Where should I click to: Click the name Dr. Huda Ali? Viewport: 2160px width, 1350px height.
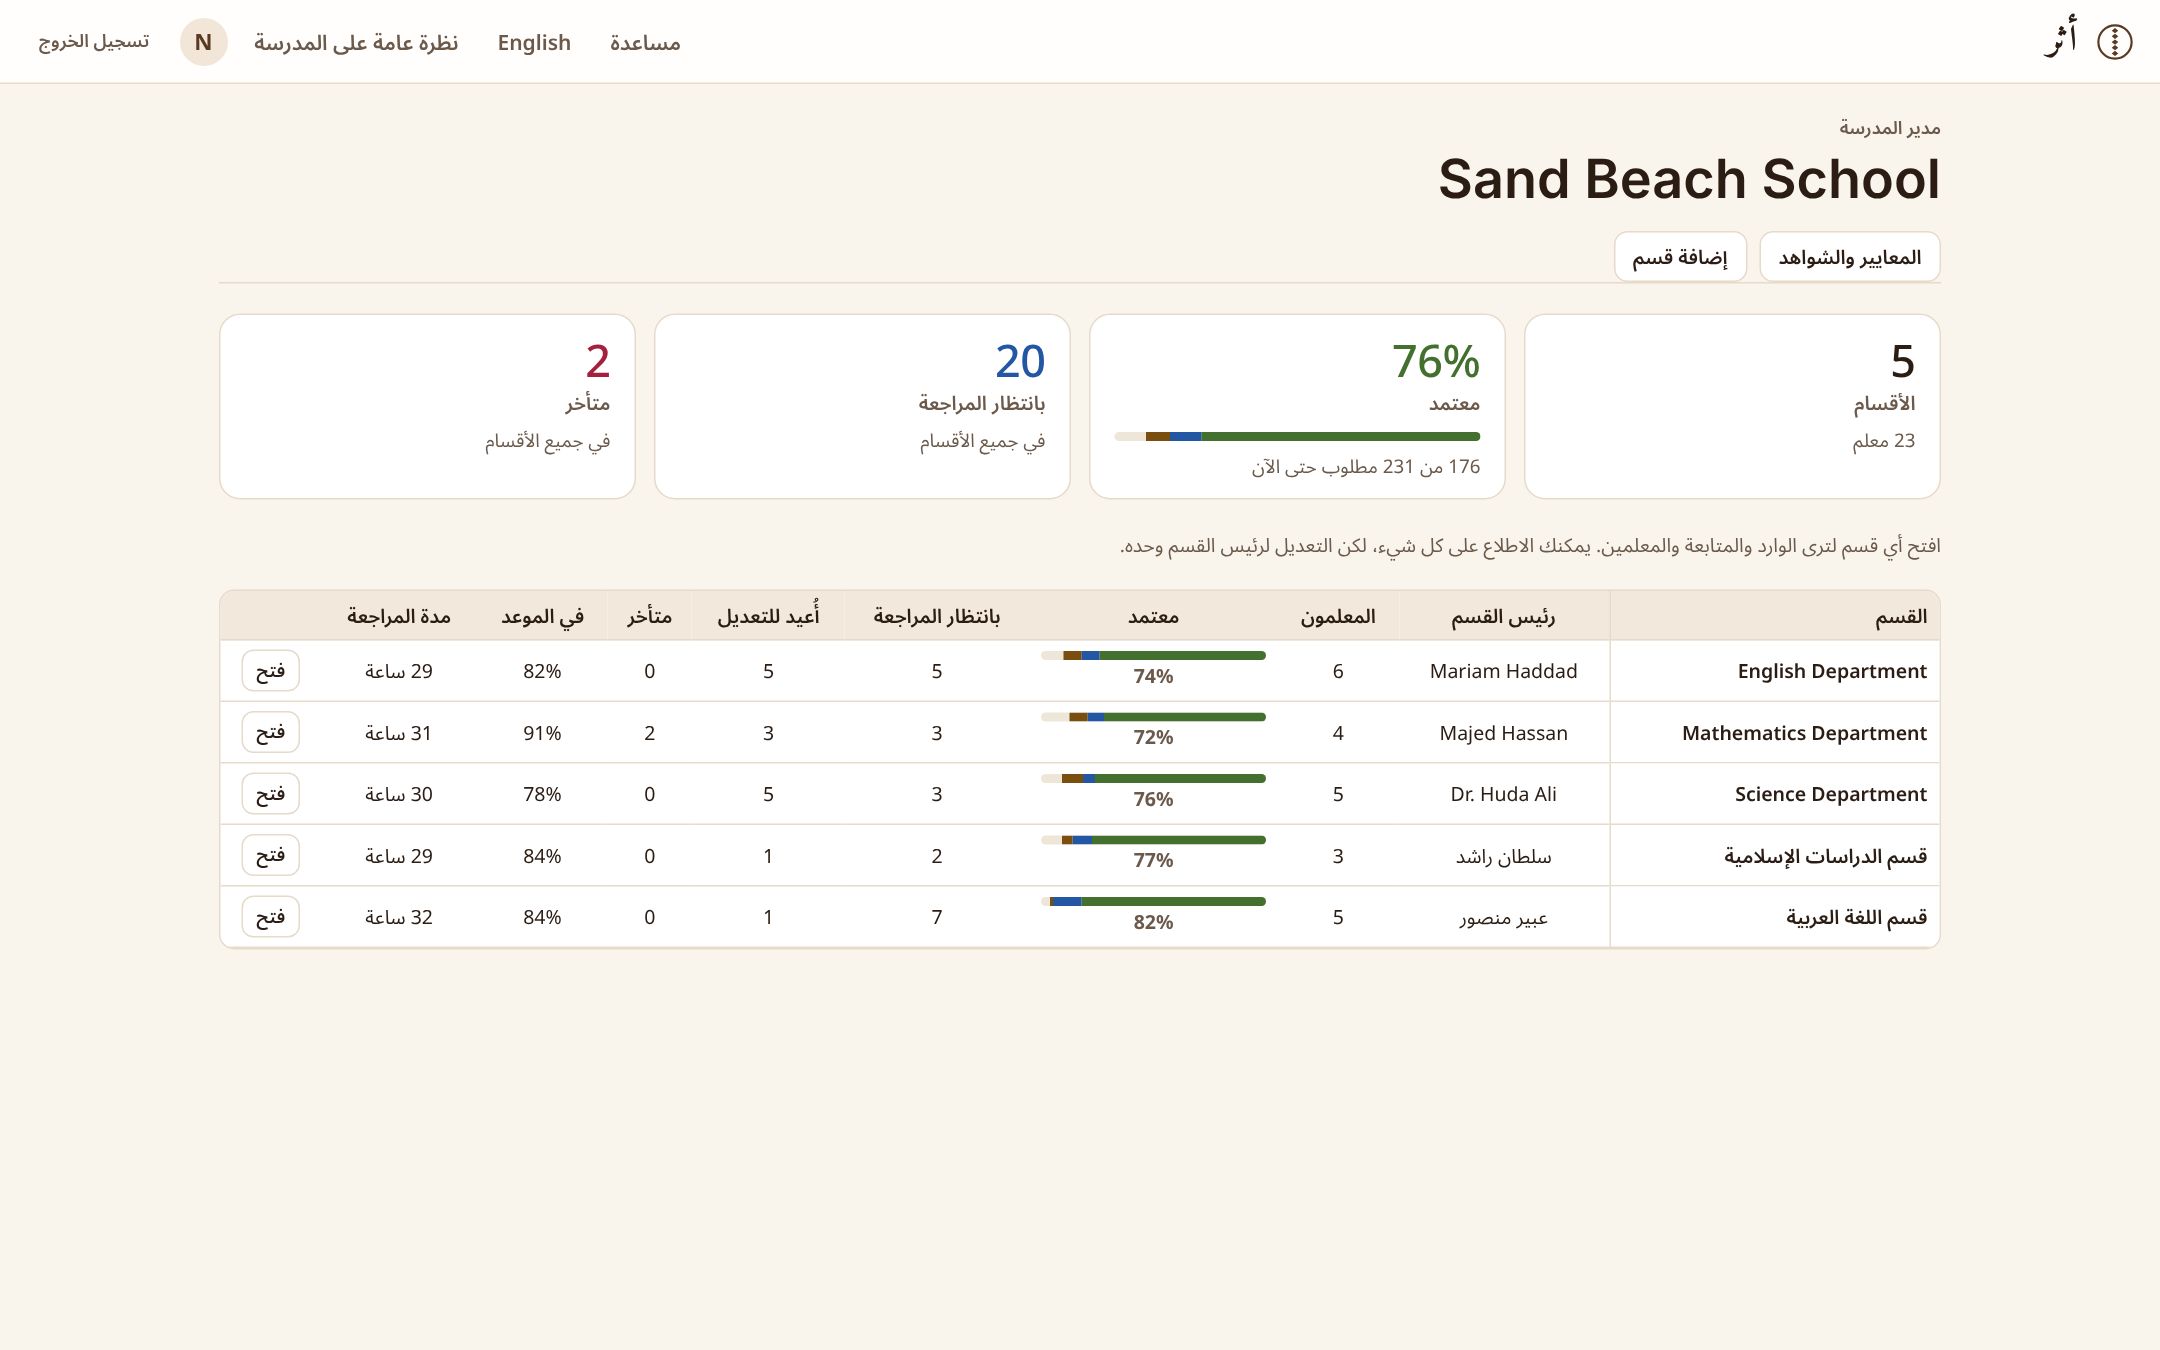tap(1503, 794)
